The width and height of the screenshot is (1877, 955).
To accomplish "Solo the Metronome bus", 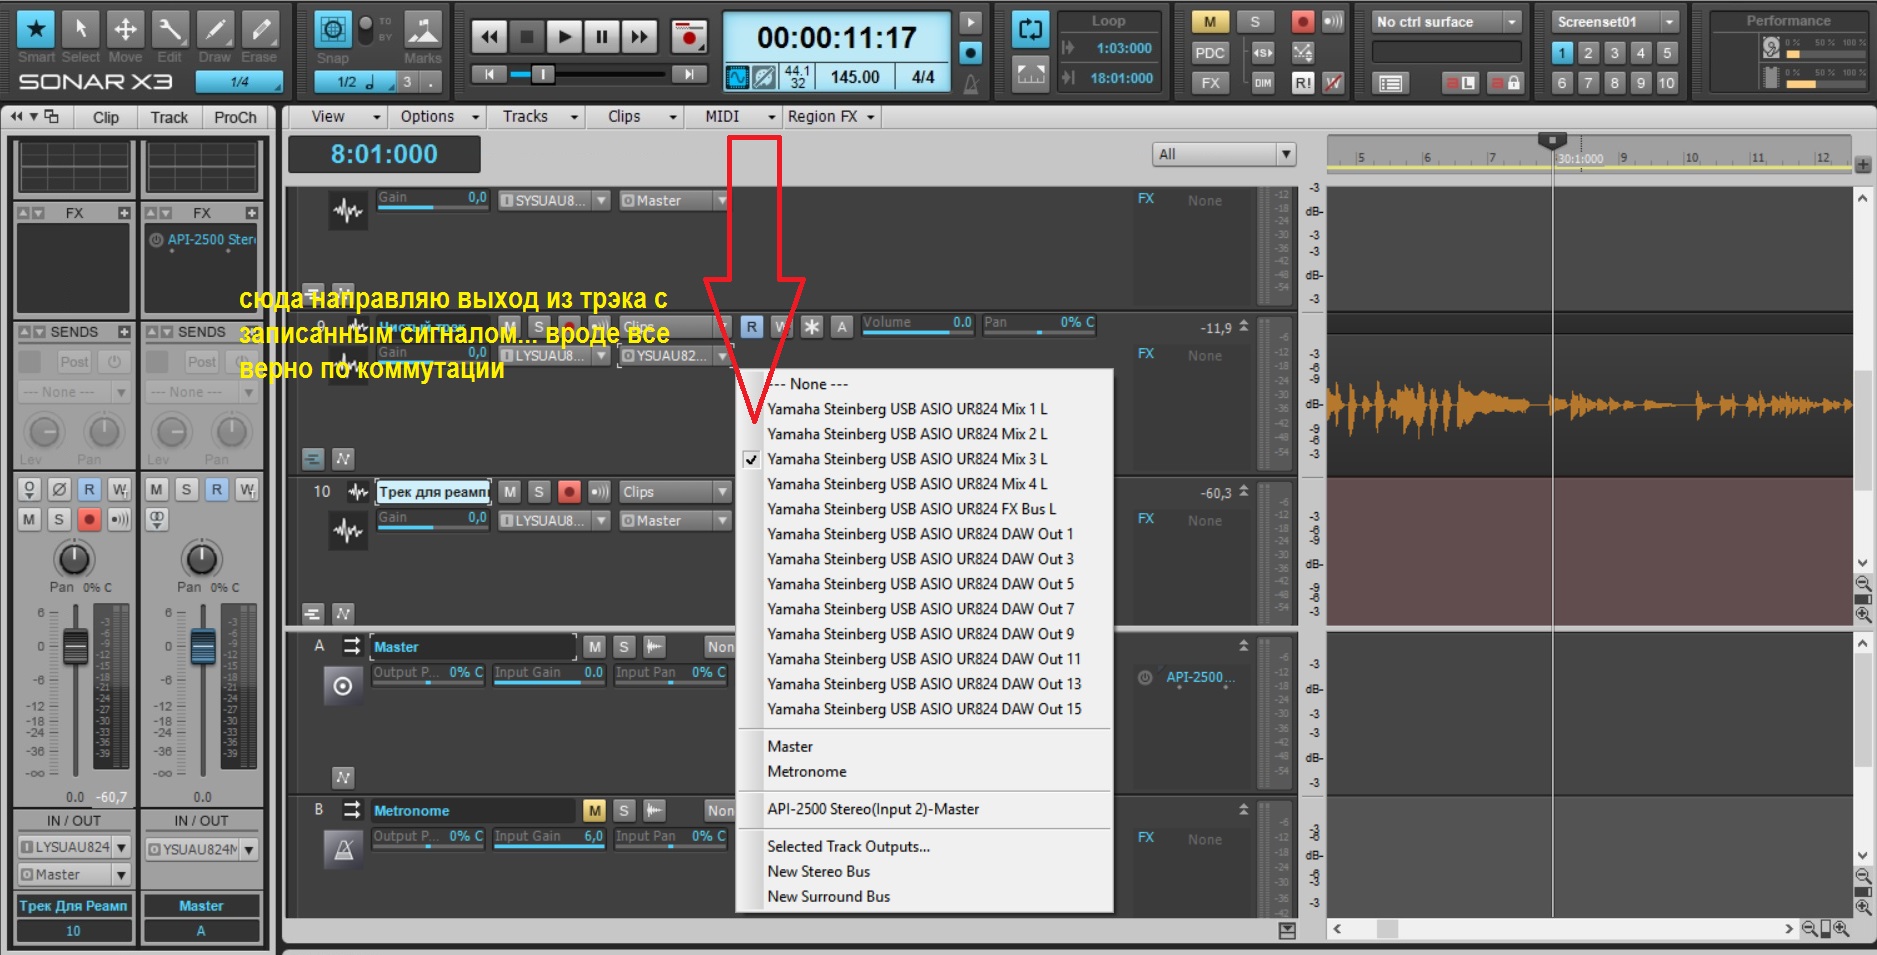I will tap(624, 811).
